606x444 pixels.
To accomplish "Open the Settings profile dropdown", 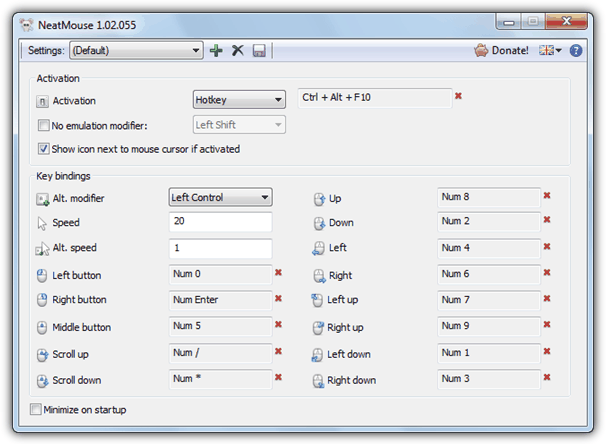I will pyautogui.click(x=135, y=50).
